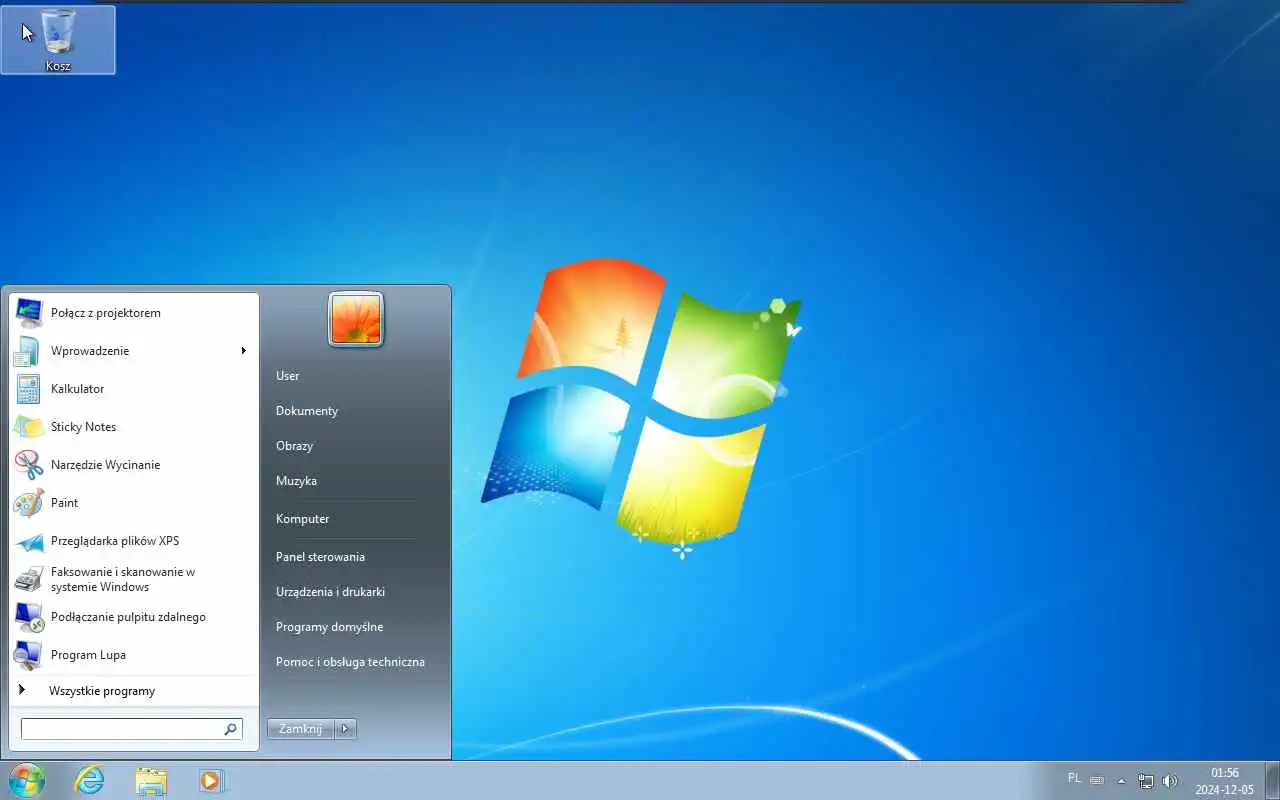Click the Podłączanie pulpitu zdalnego icon
The width and height of the screenshot is (1280, 800).
pyautogui.click(x=28, y=617)
